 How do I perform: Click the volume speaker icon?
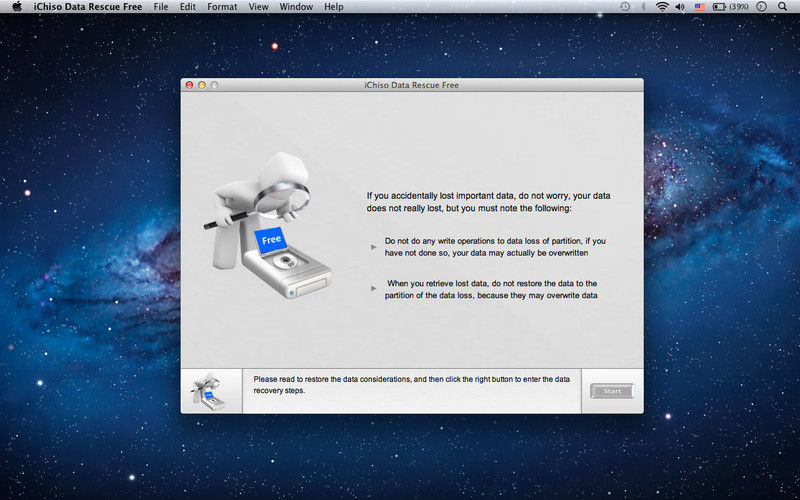tap(680, 7)
